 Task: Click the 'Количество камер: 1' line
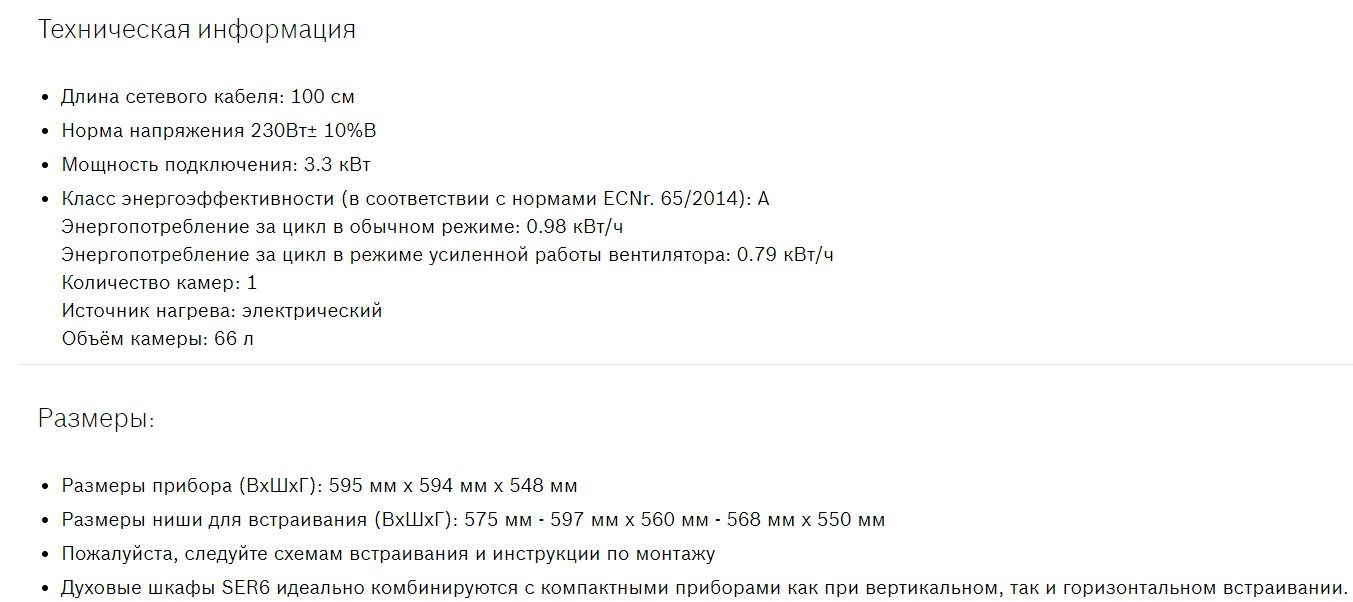tap(159, 283)
